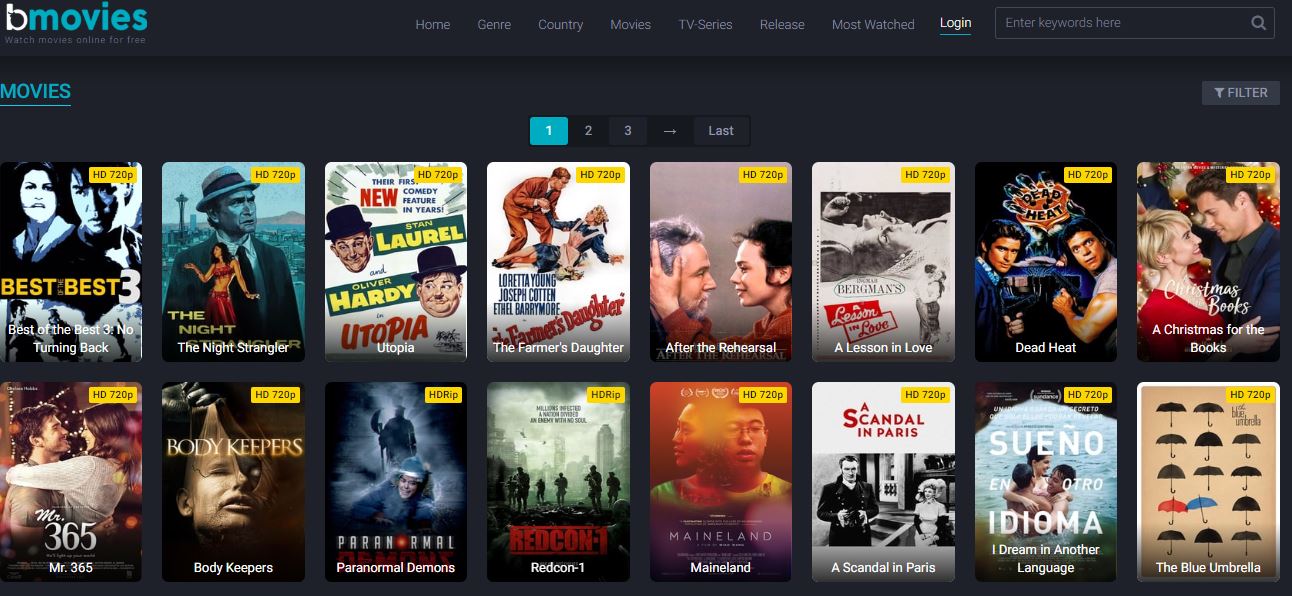Open A Christmas for the Books poster
This screenshot has height=596, width=1292.
click(1208, 262)
